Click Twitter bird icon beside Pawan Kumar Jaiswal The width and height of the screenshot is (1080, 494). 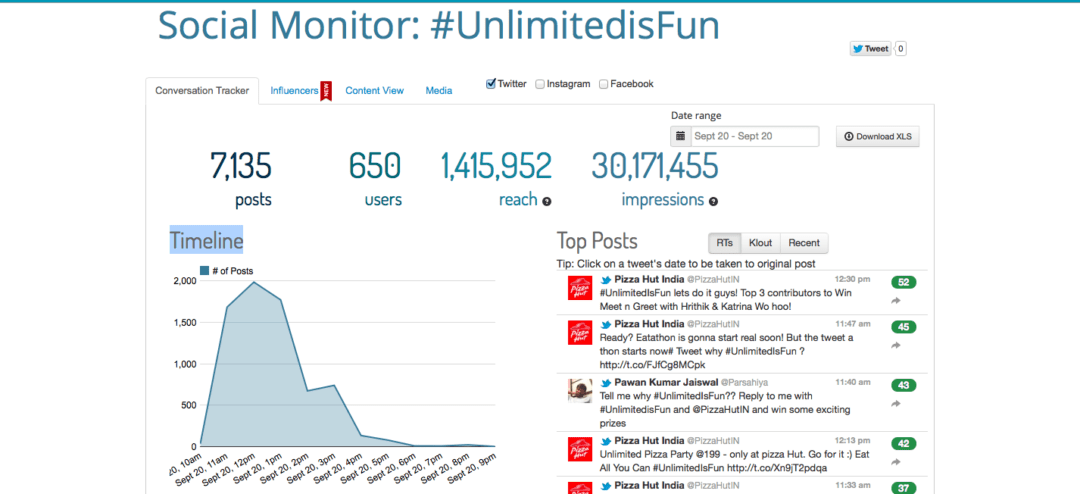(606, 382)
